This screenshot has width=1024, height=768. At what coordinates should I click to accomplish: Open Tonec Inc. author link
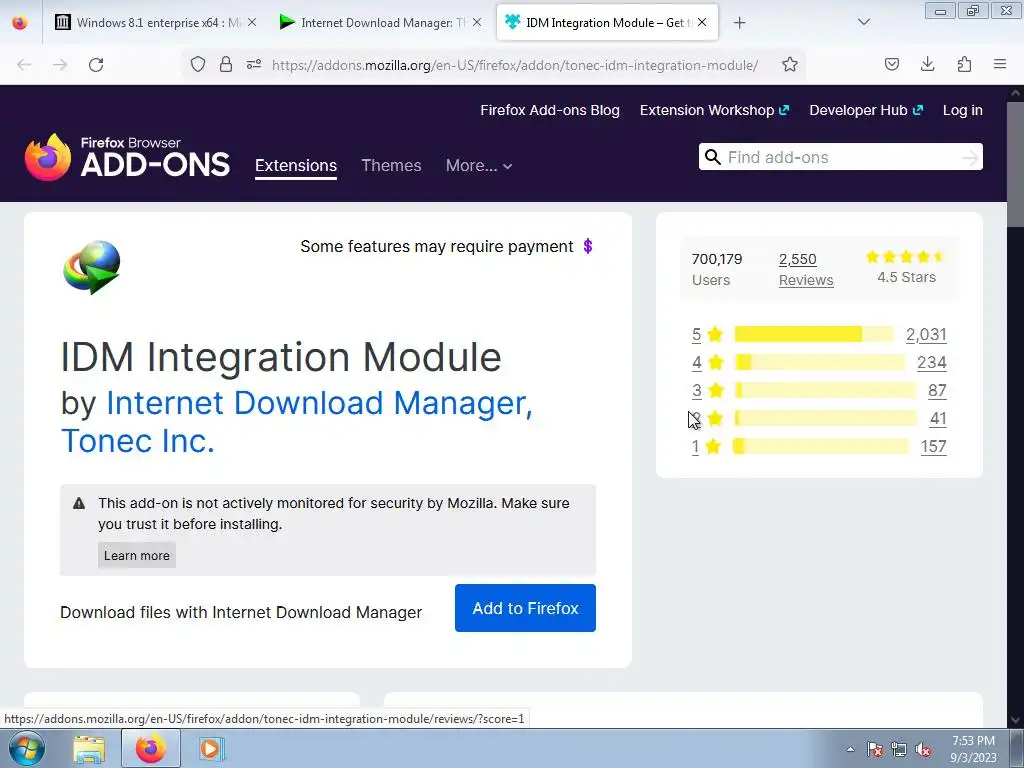(137, 441)
